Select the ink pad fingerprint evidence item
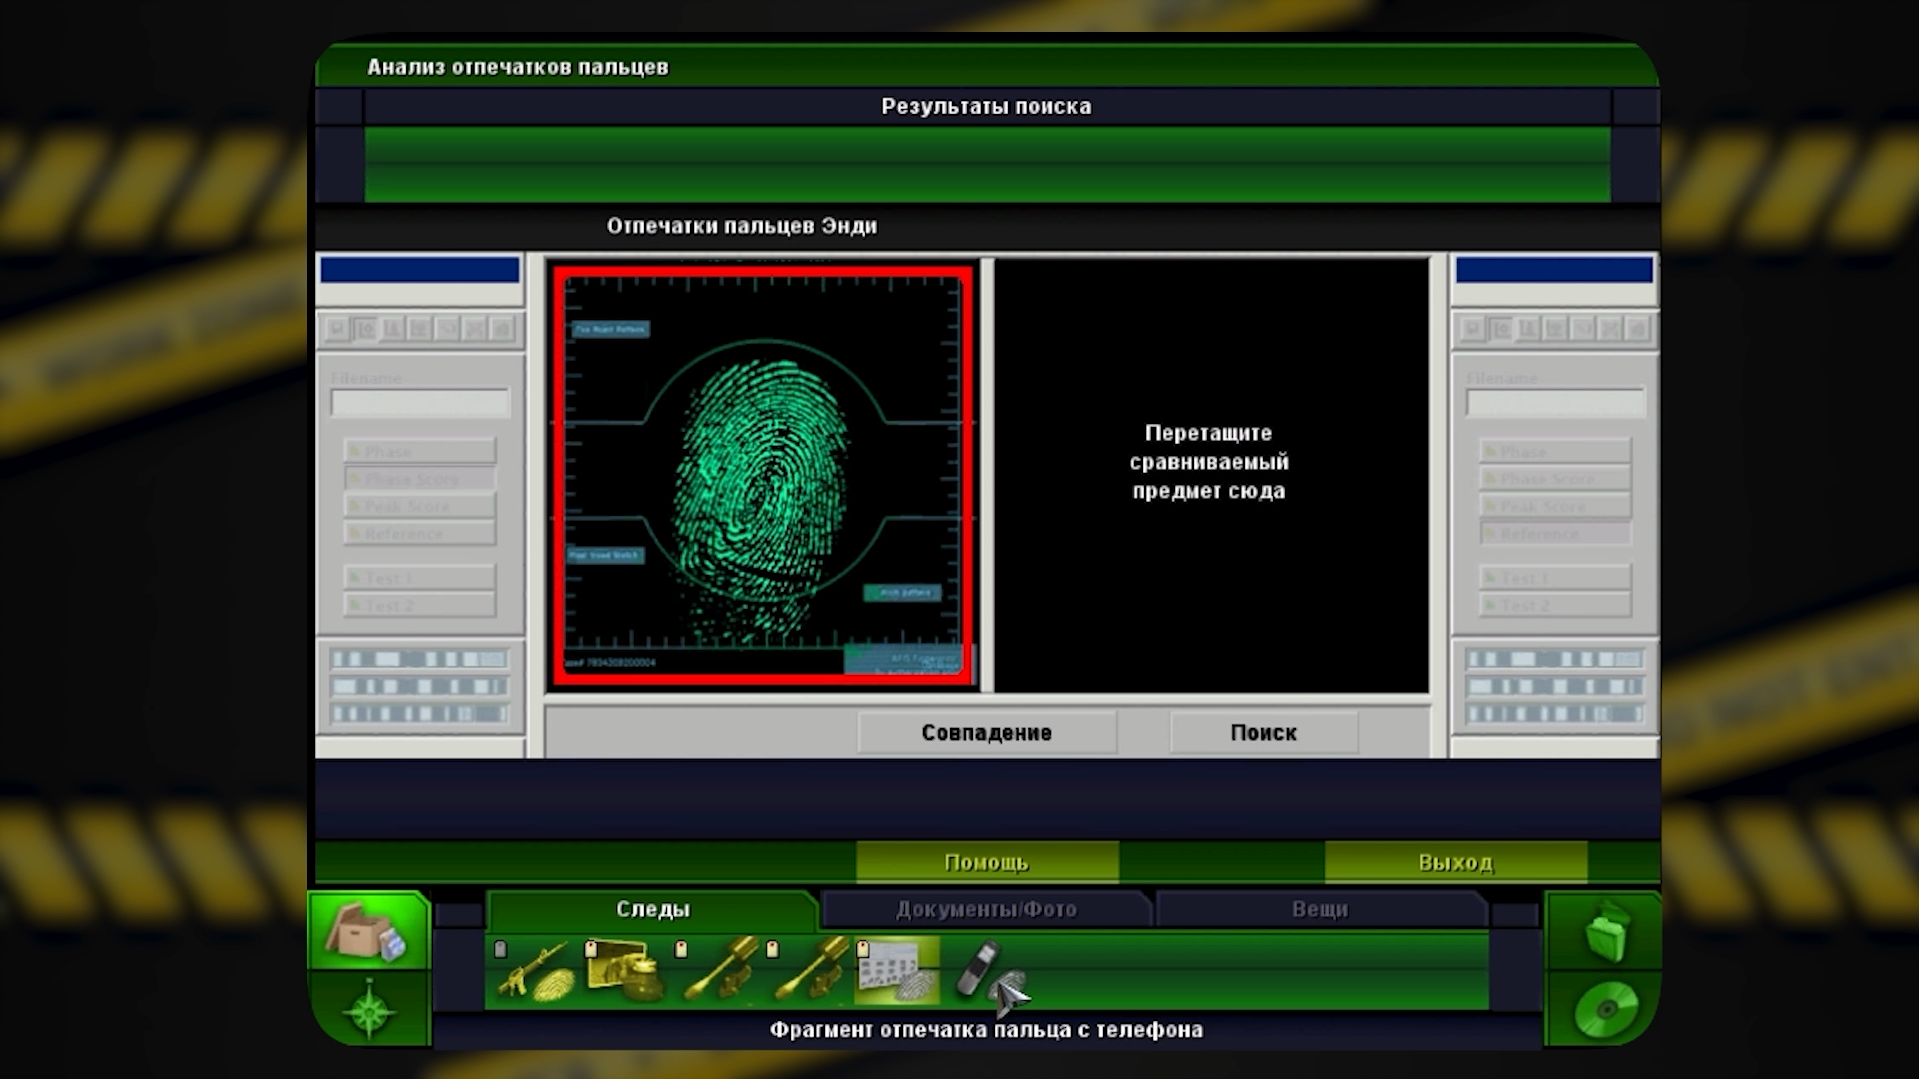1919x1079 pixels. pos(626,971)
